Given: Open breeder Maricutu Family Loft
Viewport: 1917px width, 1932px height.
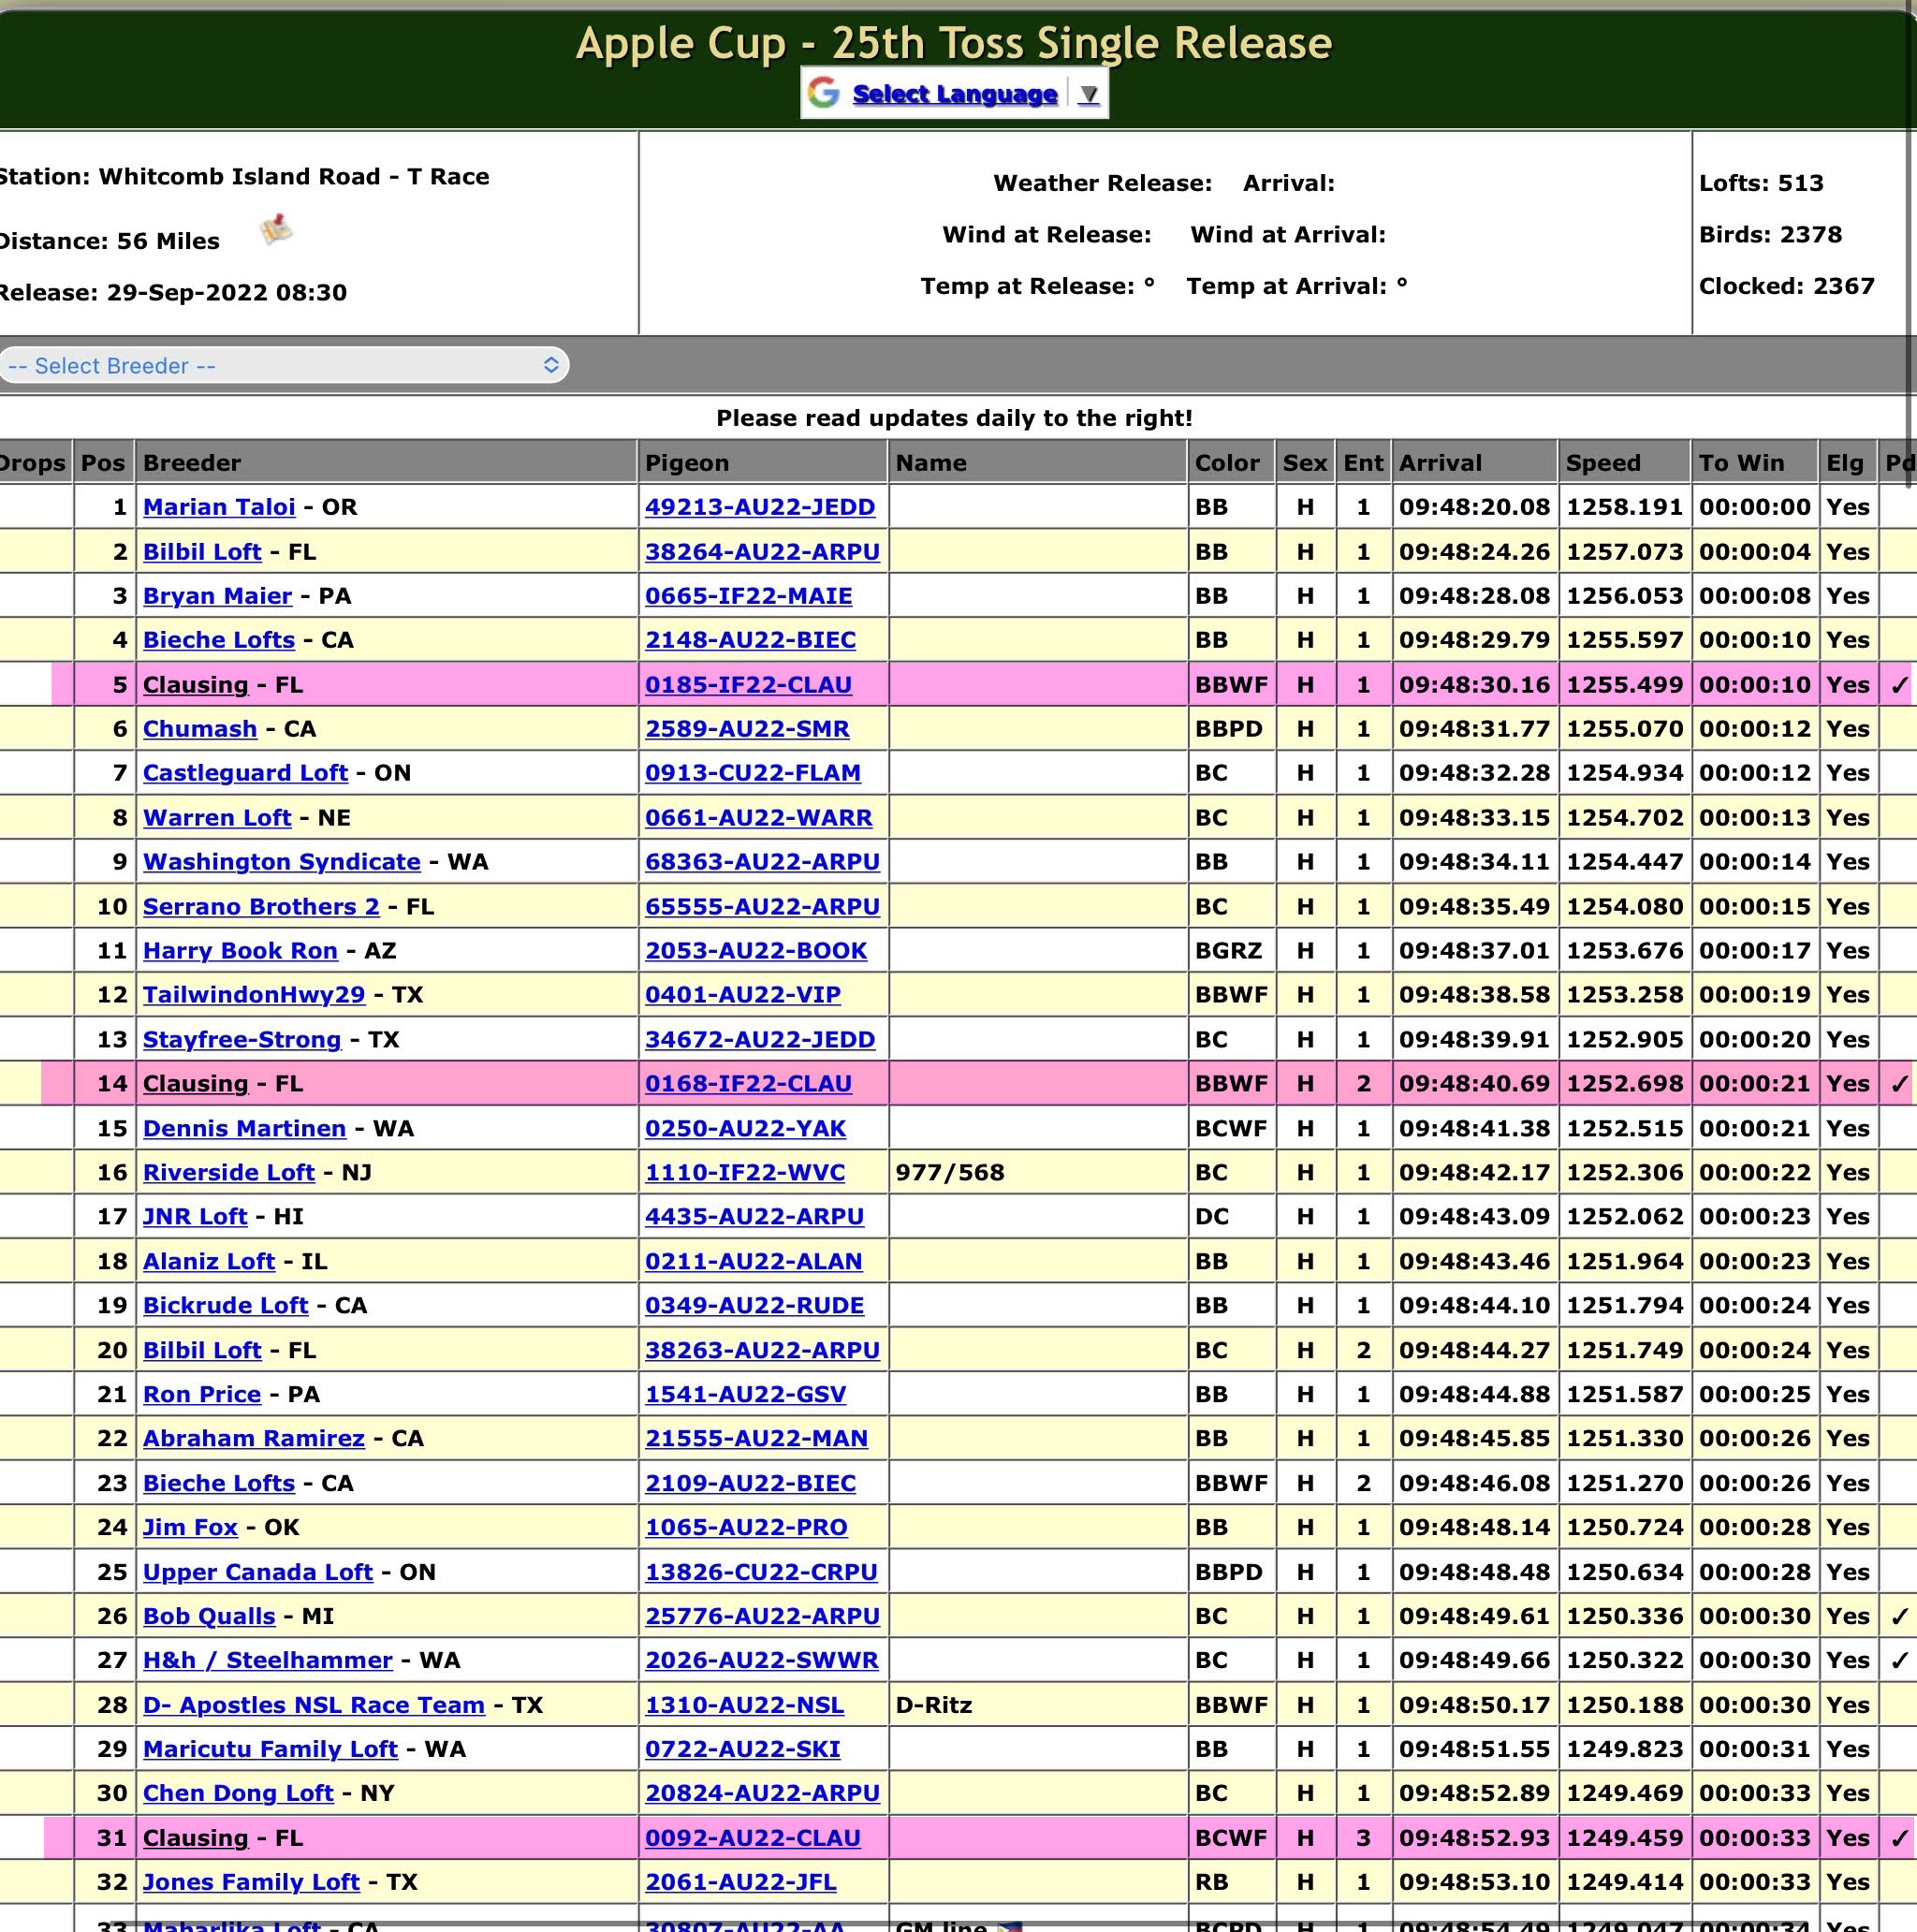Looking at the screenshot, I should pyautogui.click(x=270, y=1750).
